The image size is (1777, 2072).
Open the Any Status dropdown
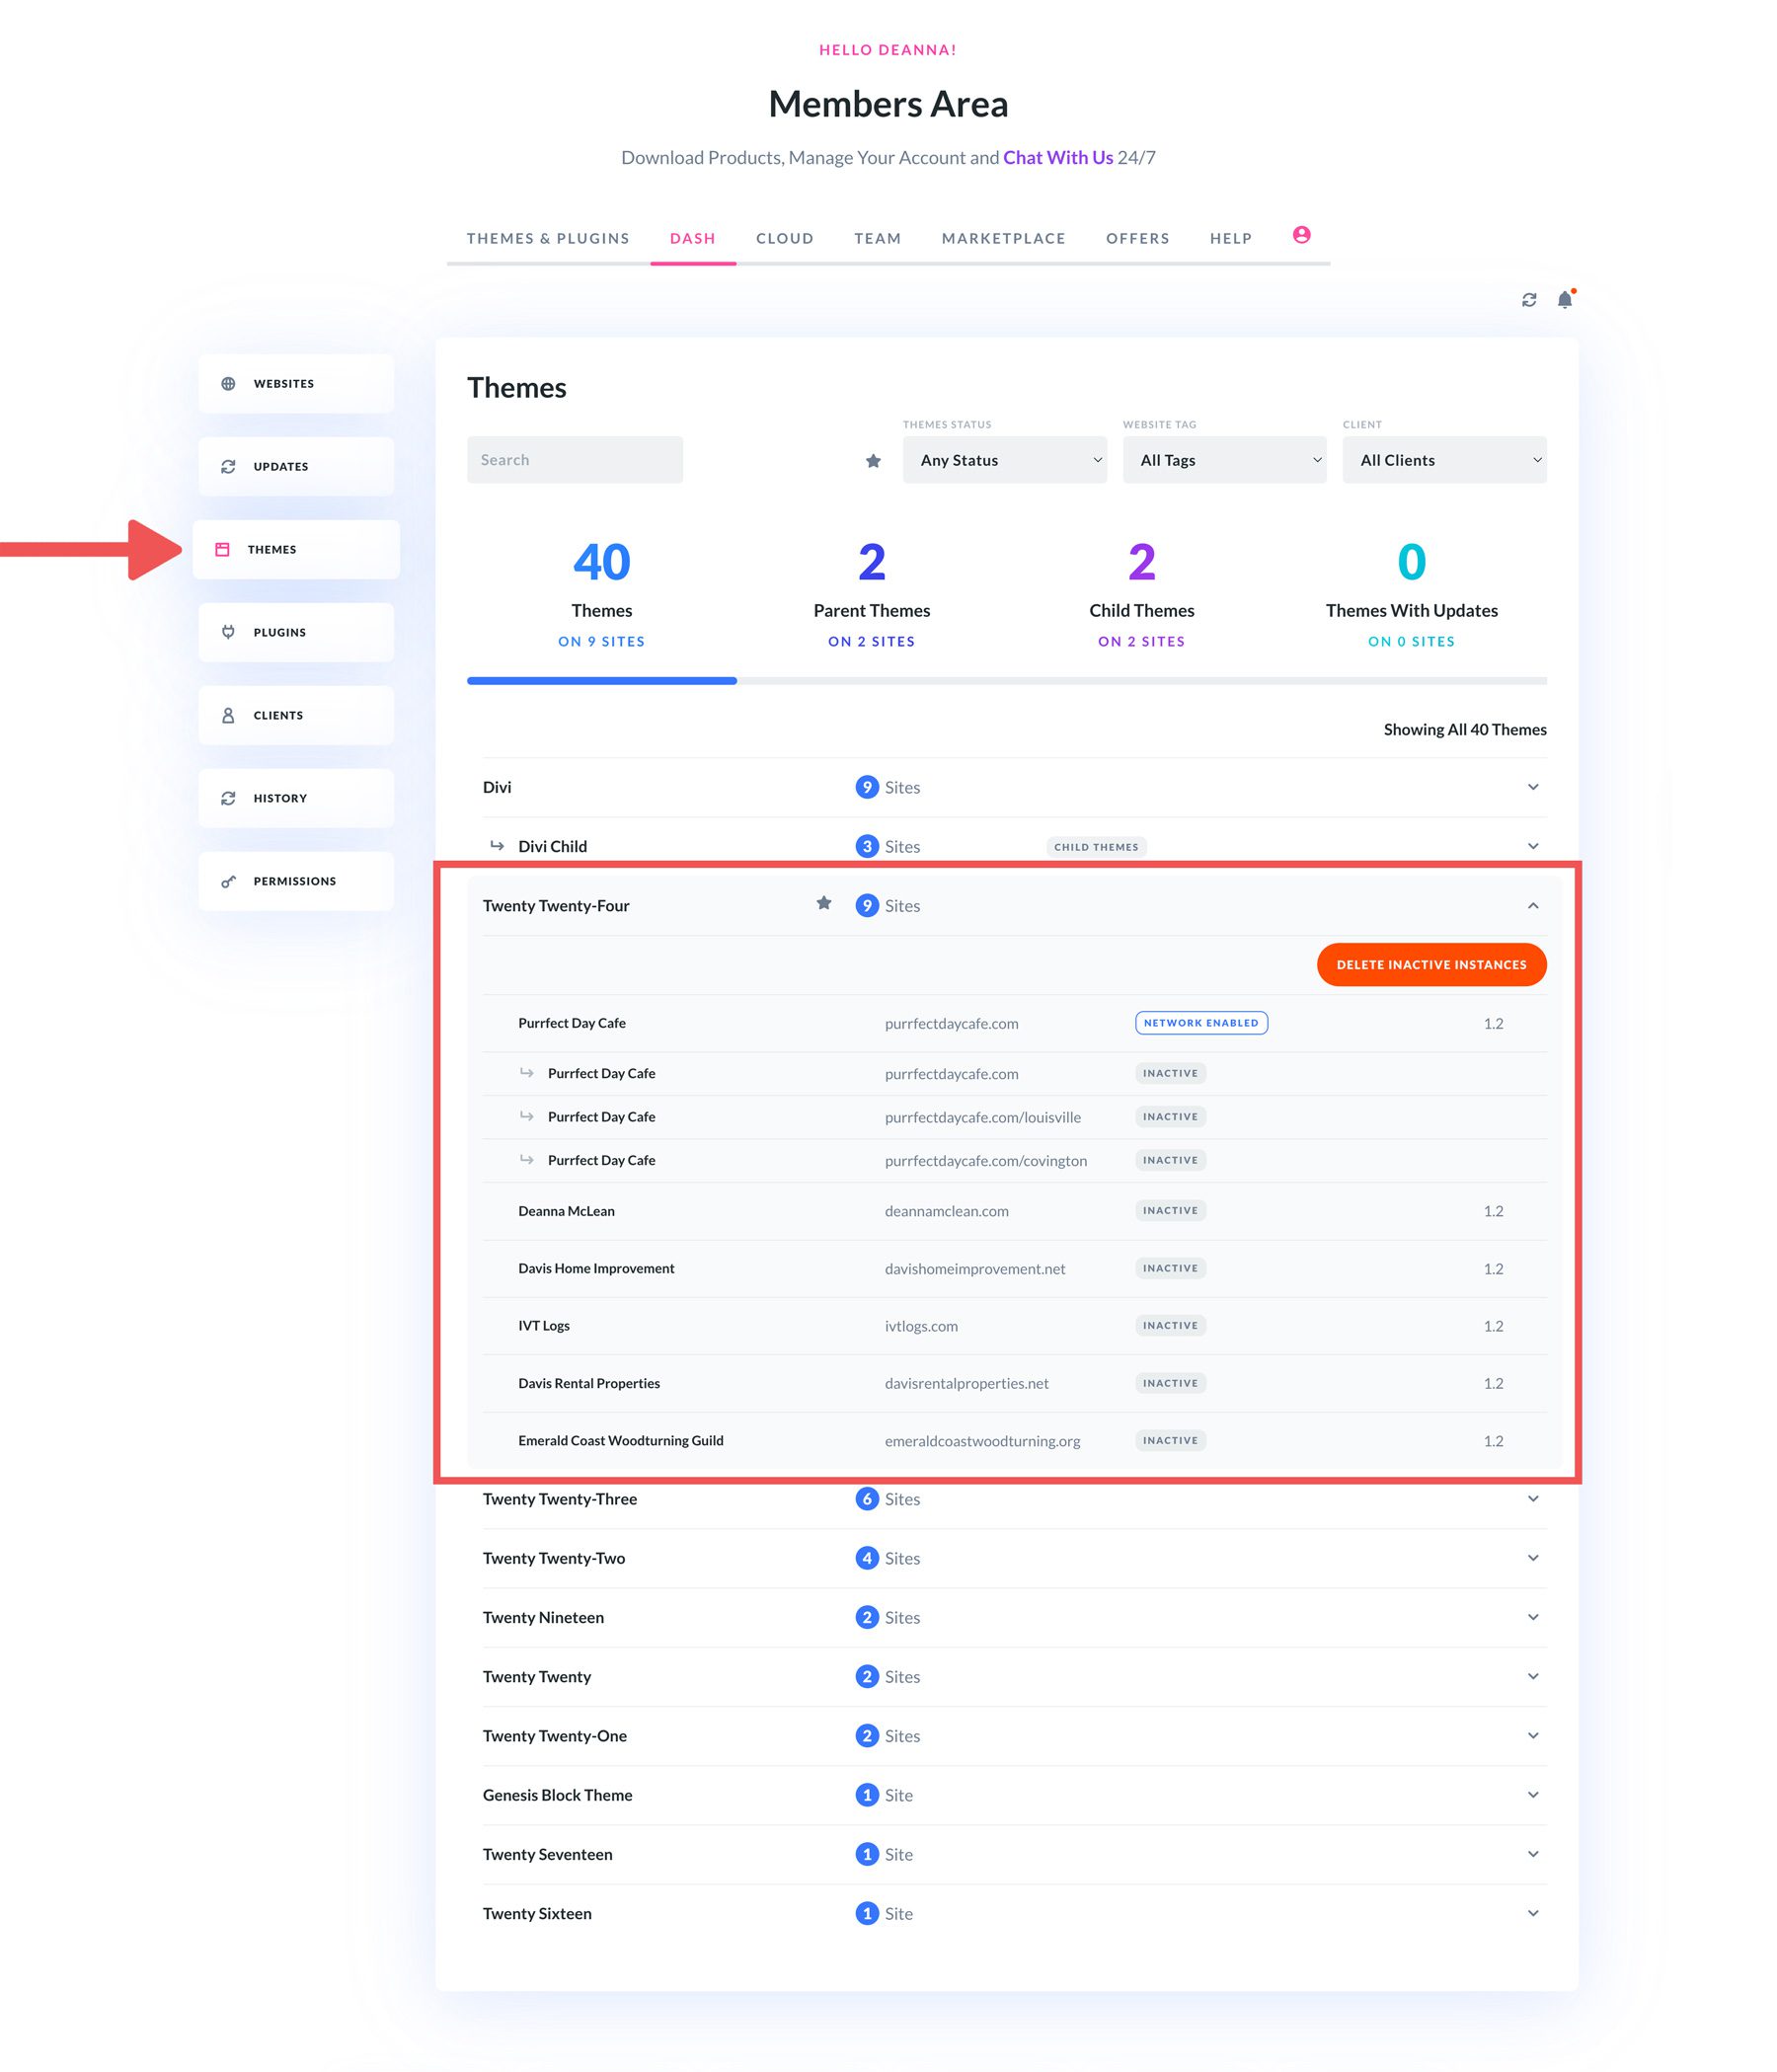[x=1005, y=460]
